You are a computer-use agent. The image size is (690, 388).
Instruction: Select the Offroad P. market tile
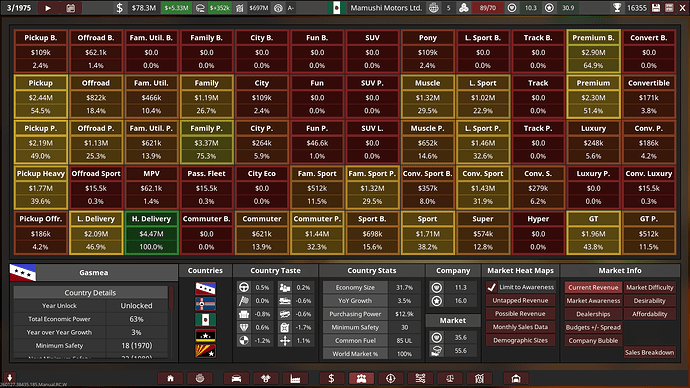[x=96, y=142]
